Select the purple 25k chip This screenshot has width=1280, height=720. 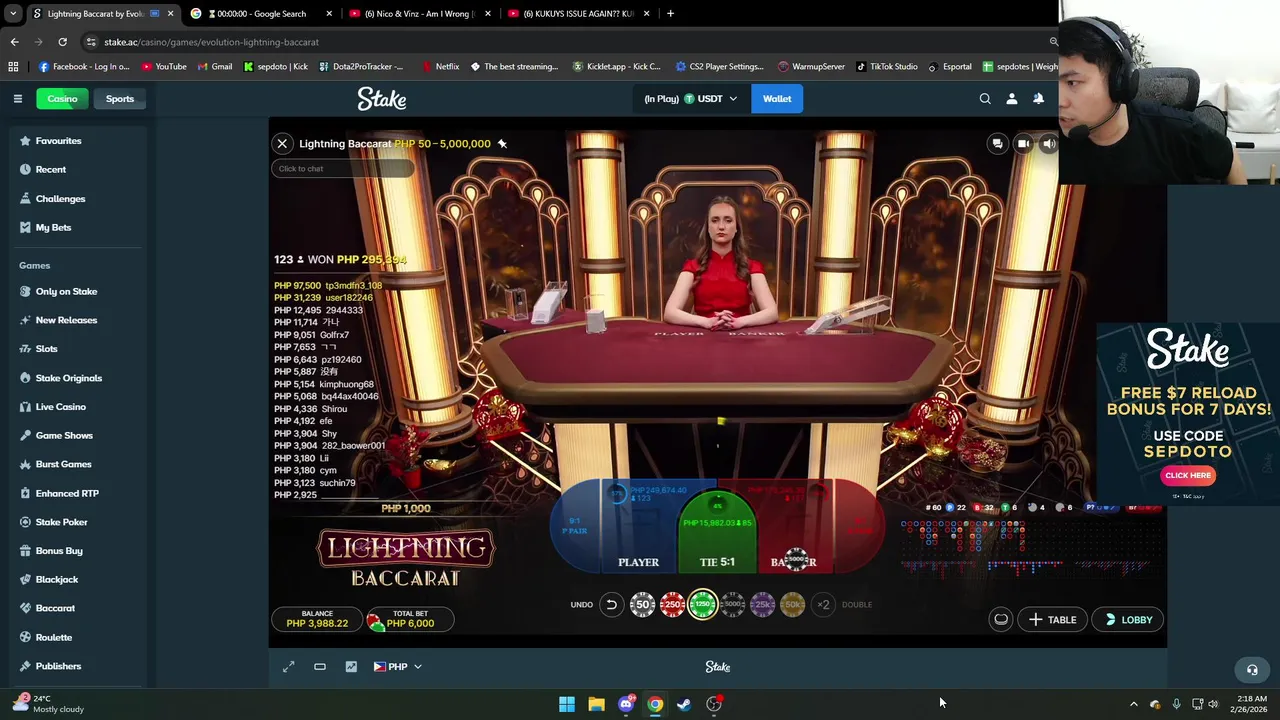763,604
